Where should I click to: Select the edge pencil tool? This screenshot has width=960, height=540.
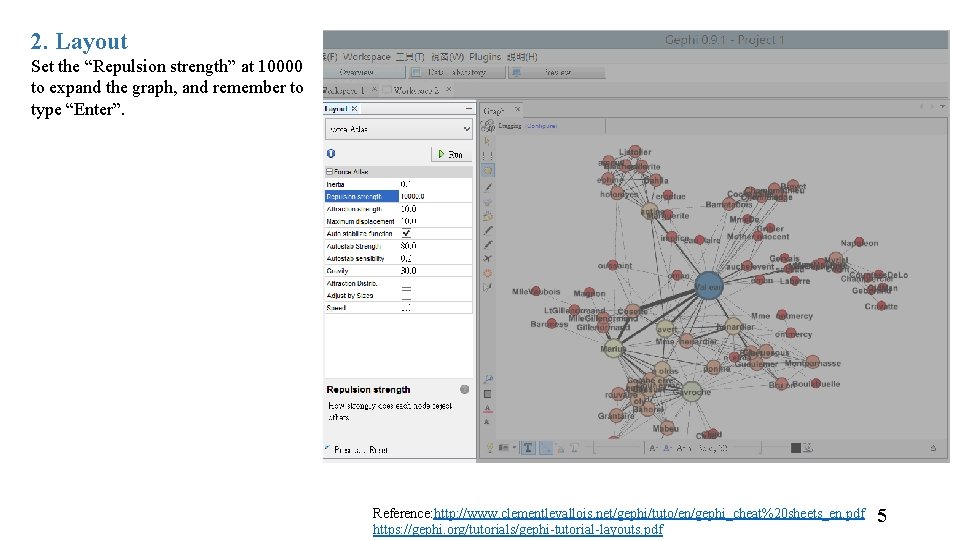tap(488, 245)
